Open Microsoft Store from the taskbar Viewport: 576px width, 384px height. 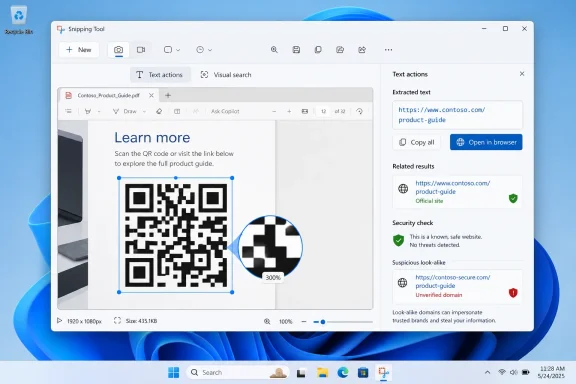click(x=363, y=373)
